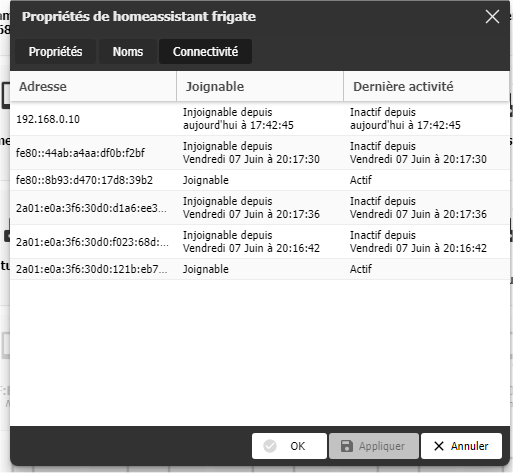Viewport: 513px width, 473px height.
Task: Select the fe80::44ab:a4aa:df0b:f2bf row
Action: coord(260,153)
